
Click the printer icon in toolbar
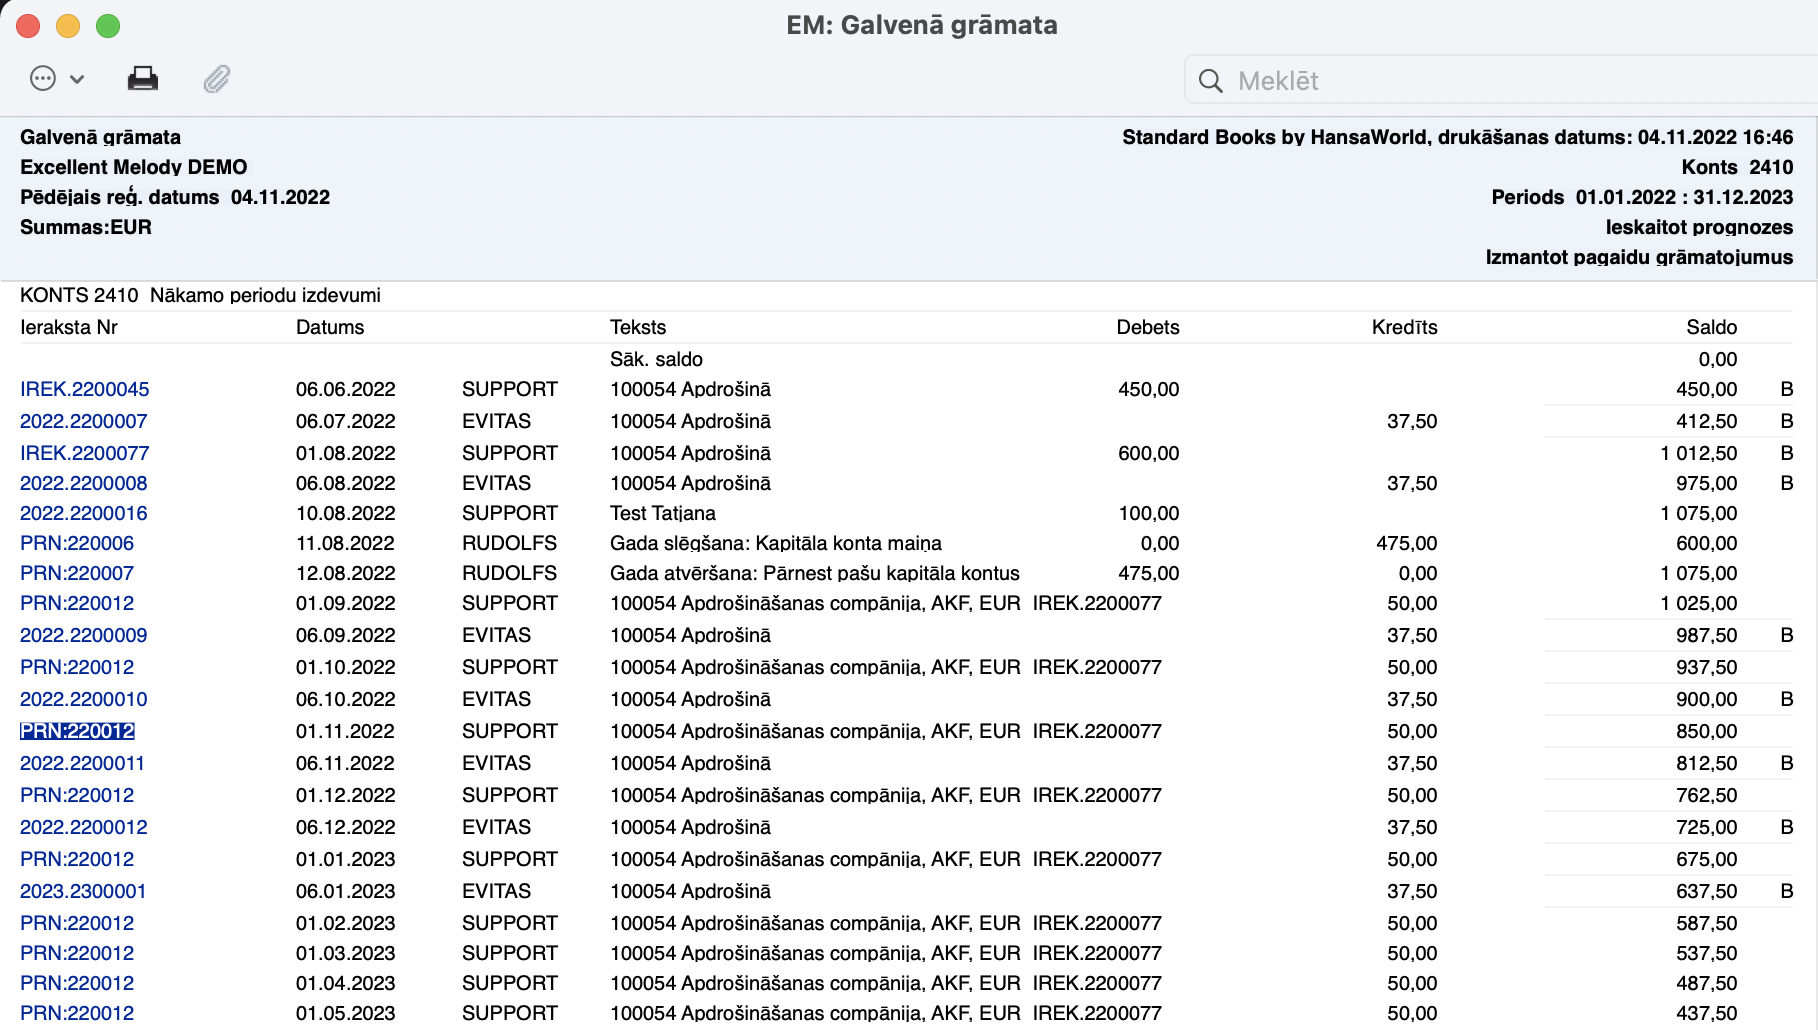[x=143, y=79]
